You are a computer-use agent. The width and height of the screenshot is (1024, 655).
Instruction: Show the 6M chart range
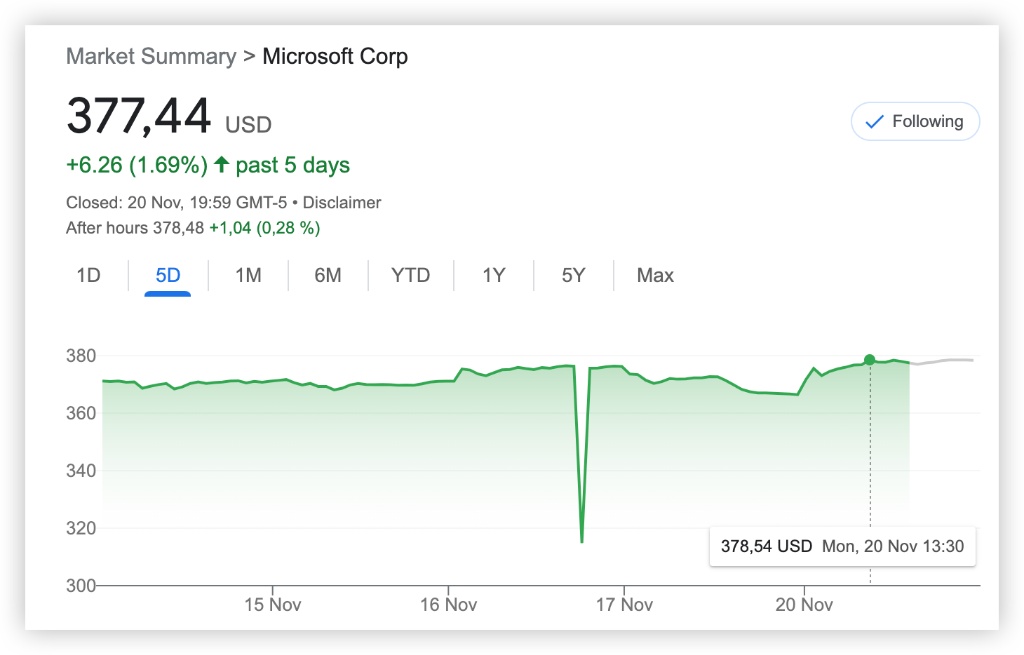coord(328,275)
